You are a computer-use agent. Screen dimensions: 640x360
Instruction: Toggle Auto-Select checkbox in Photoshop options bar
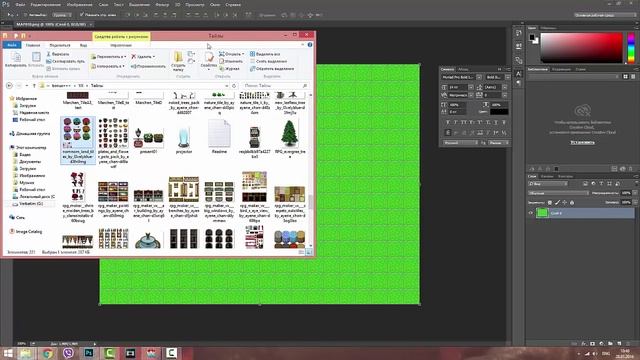(x=25, y=15)
